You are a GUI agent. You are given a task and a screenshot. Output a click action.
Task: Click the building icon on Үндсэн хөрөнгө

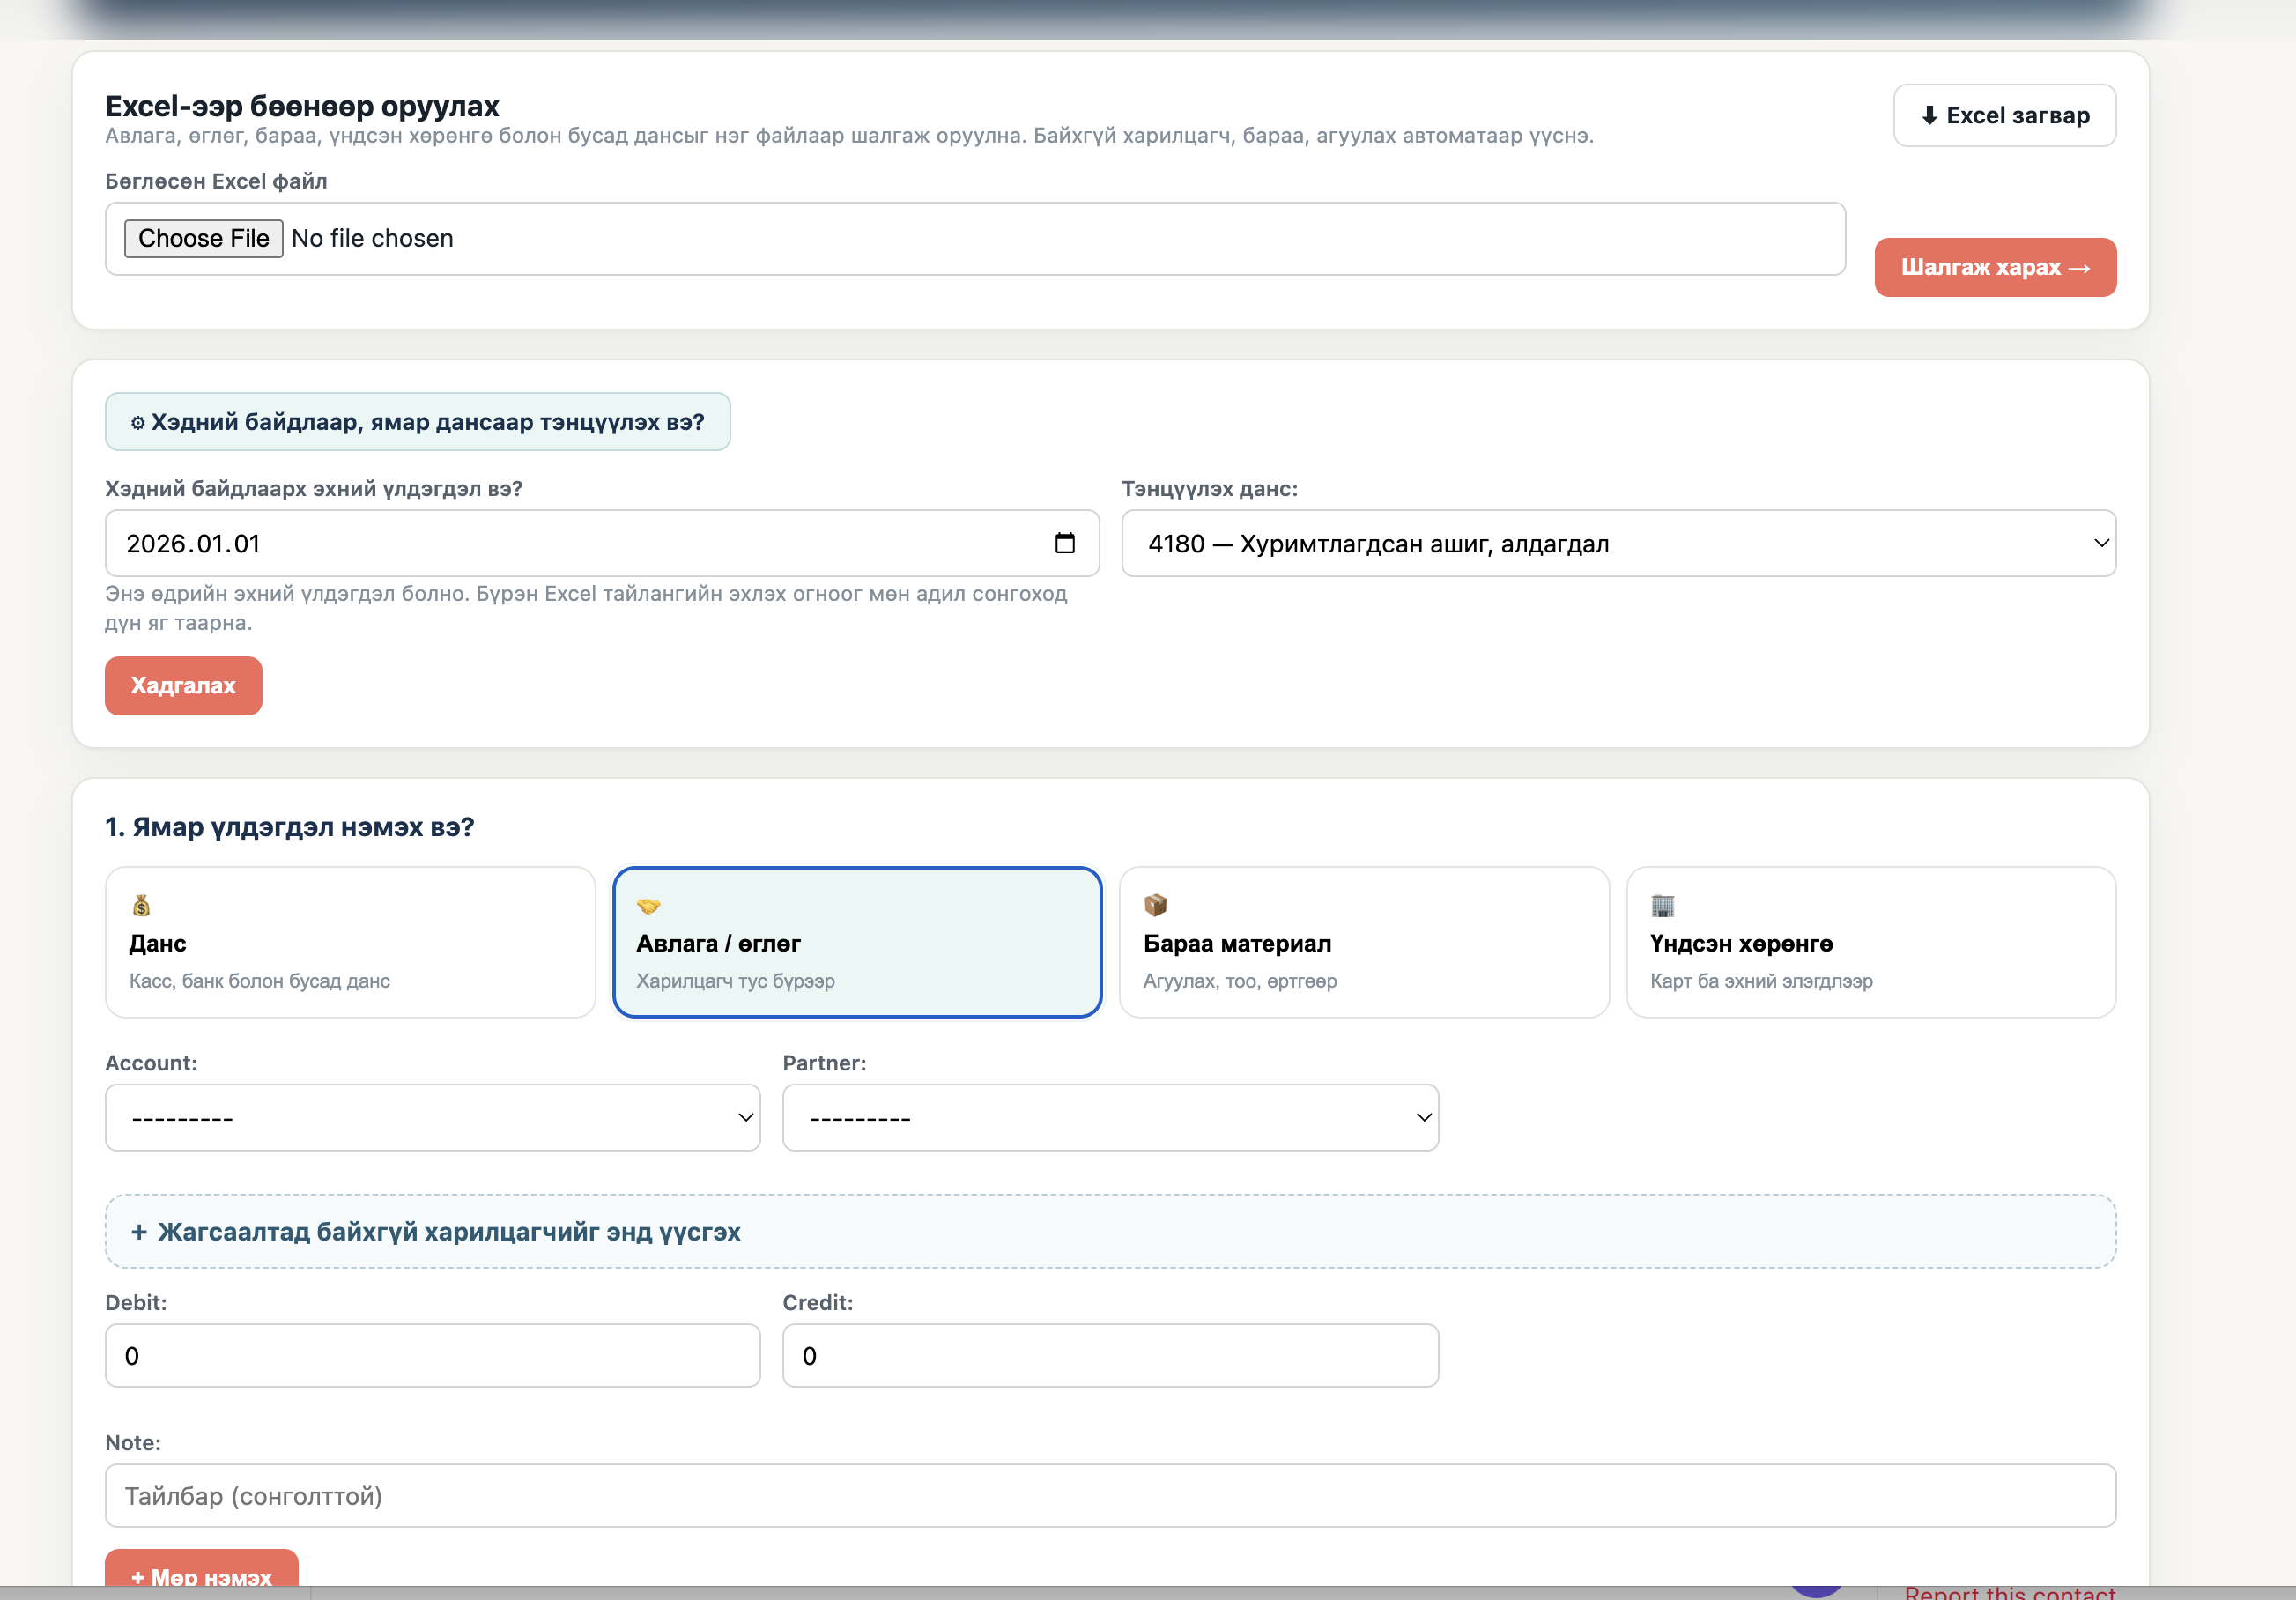coord(1662,905)
